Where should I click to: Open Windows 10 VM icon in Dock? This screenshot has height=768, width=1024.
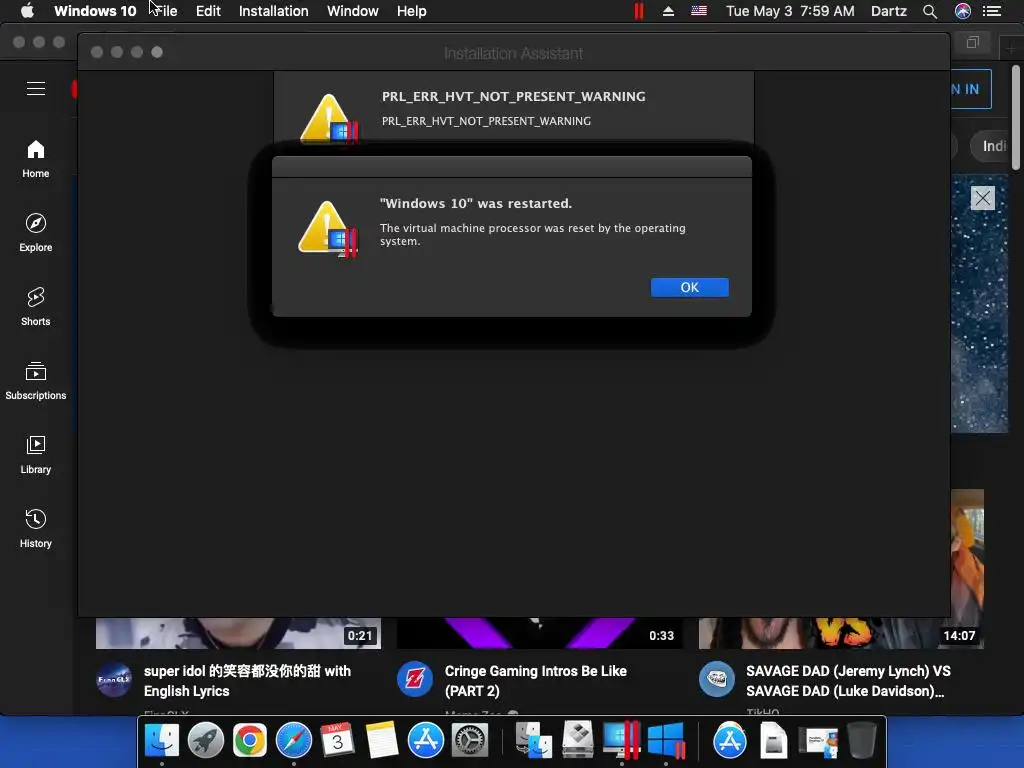(x=667, y=741)
